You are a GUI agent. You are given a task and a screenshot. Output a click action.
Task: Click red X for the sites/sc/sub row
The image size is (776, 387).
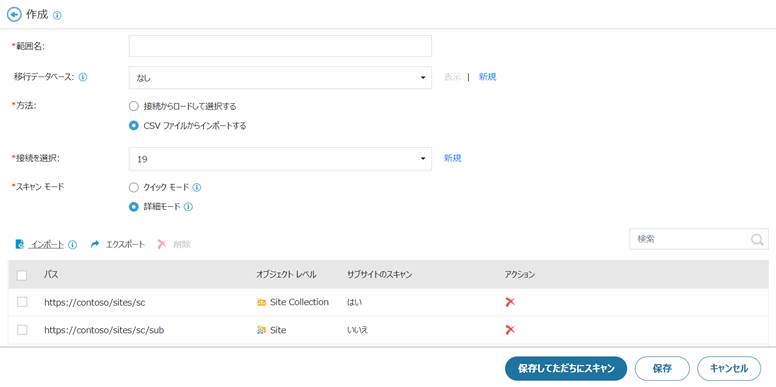coord(510,330)
